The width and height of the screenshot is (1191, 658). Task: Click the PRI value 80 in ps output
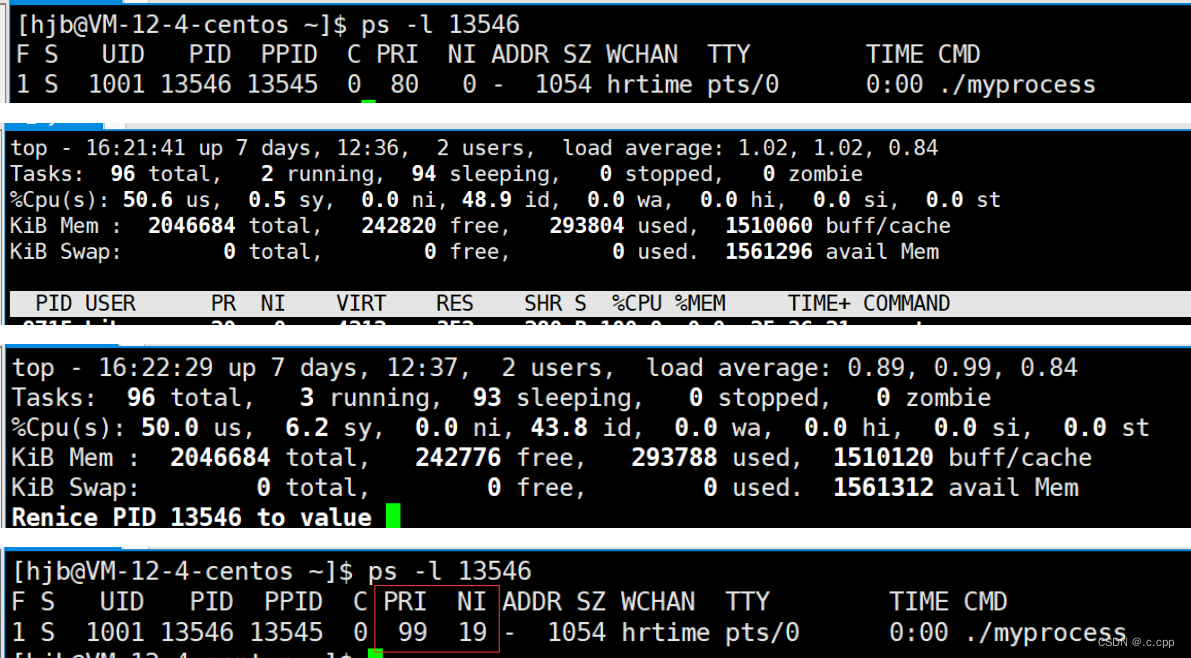404,84
